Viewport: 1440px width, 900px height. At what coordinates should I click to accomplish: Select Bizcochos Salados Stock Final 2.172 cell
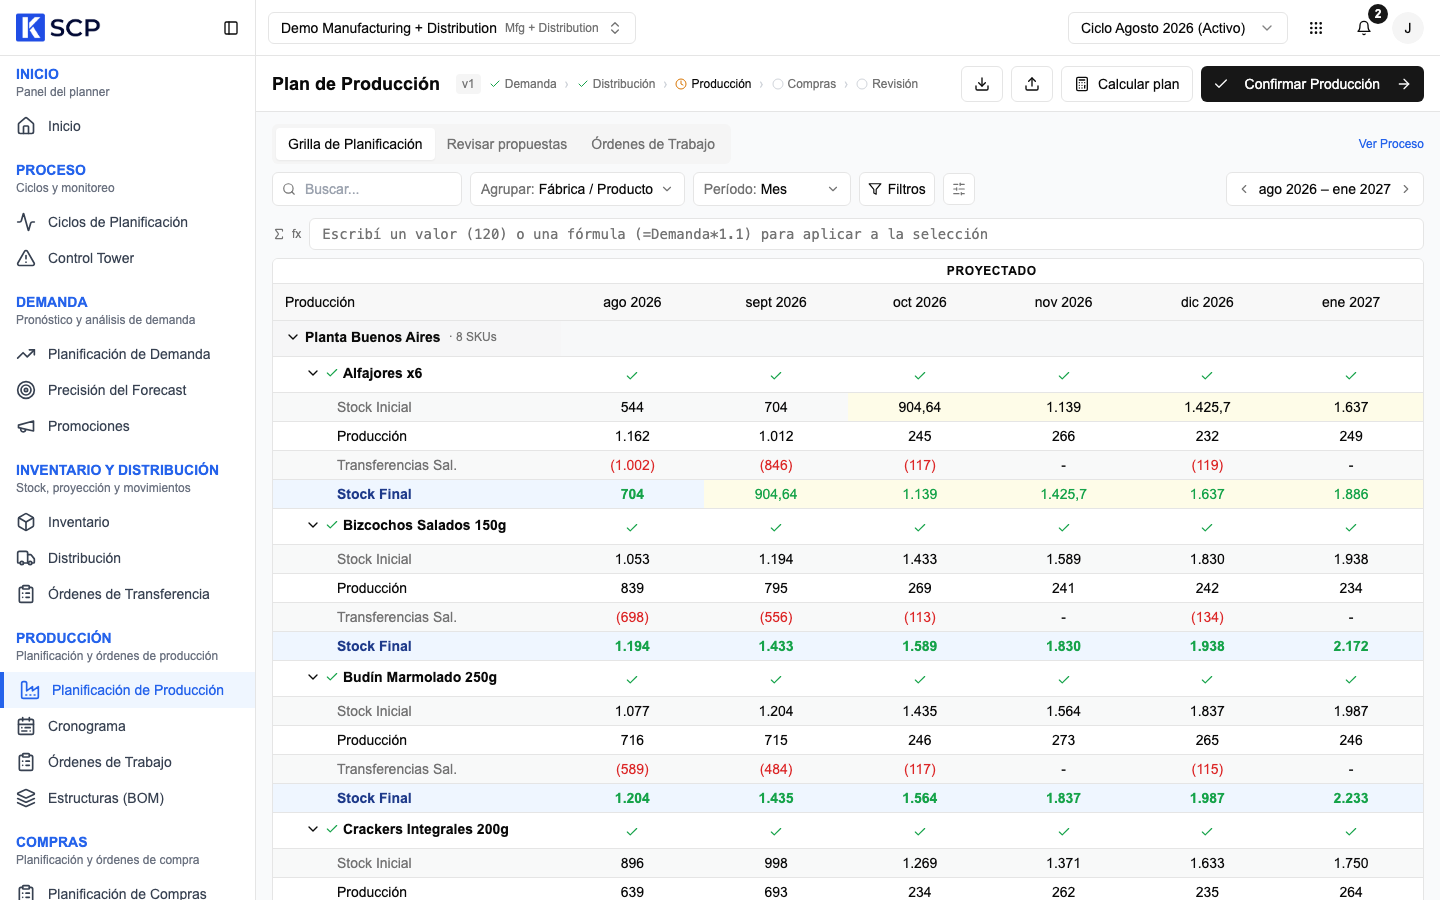pos(1351,646)
